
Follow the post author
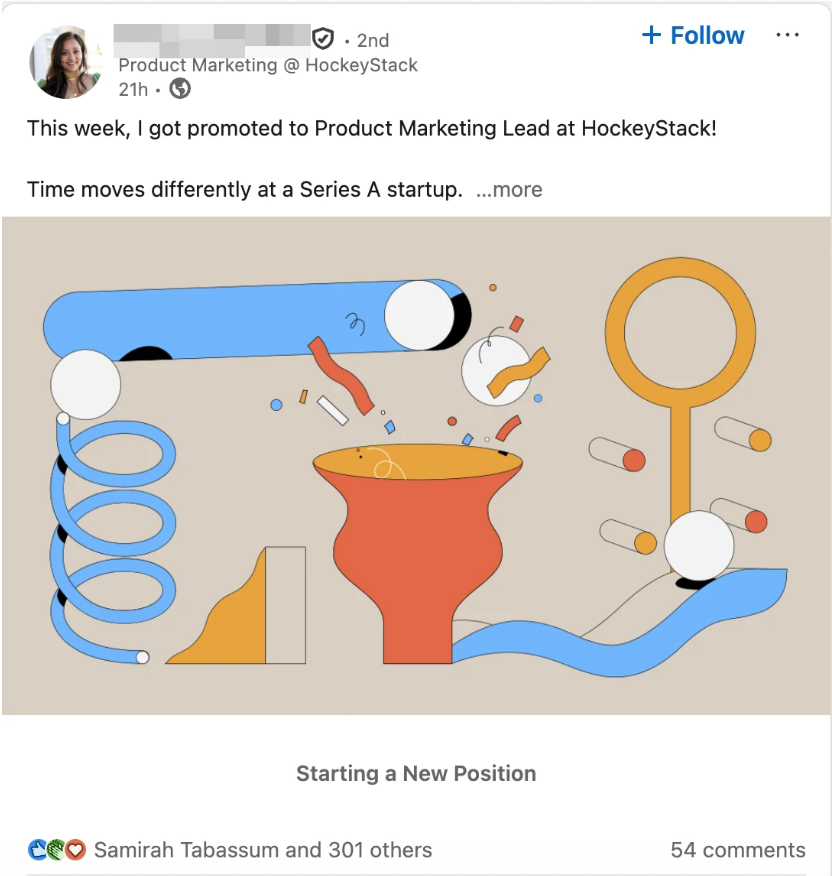[693, 36]
